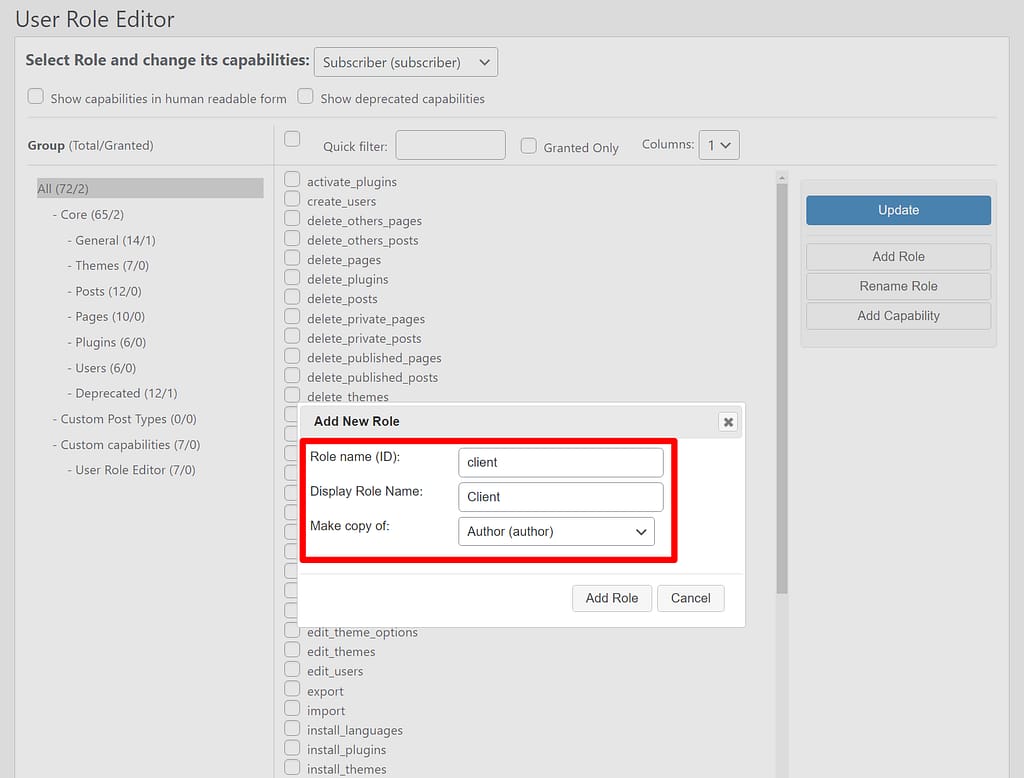Check the create_users capability

[292, 199]
